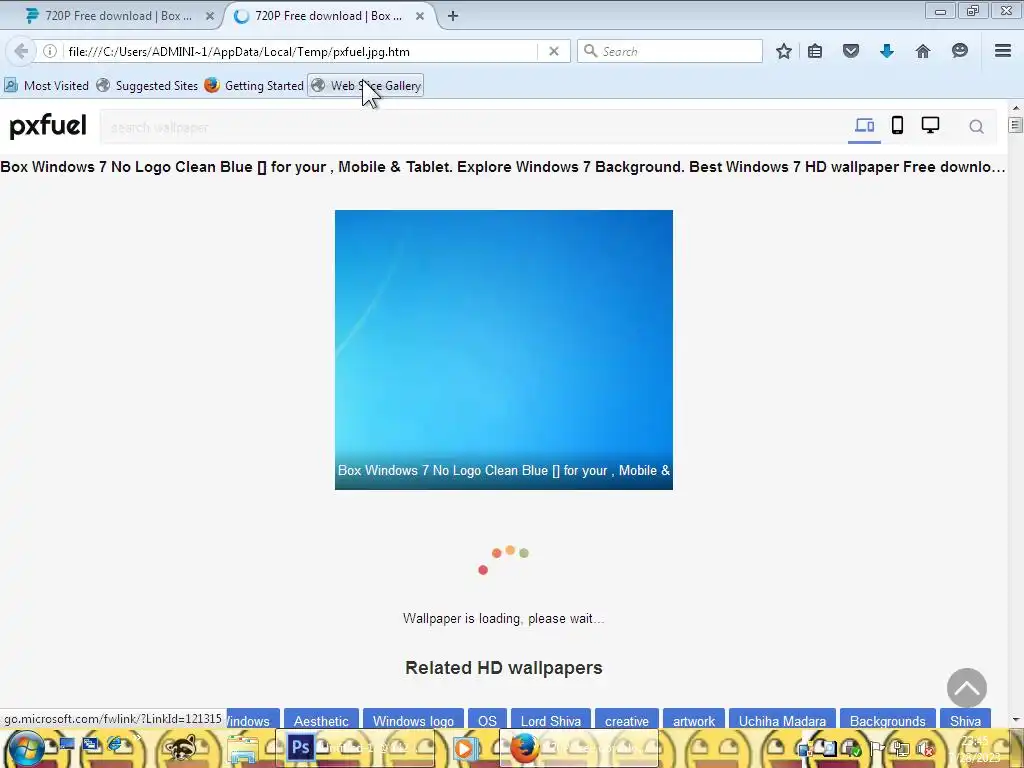Viewport: 1024px width, 768px height.
Task: Open the media player taskbar icon
Action: [465, 748]
